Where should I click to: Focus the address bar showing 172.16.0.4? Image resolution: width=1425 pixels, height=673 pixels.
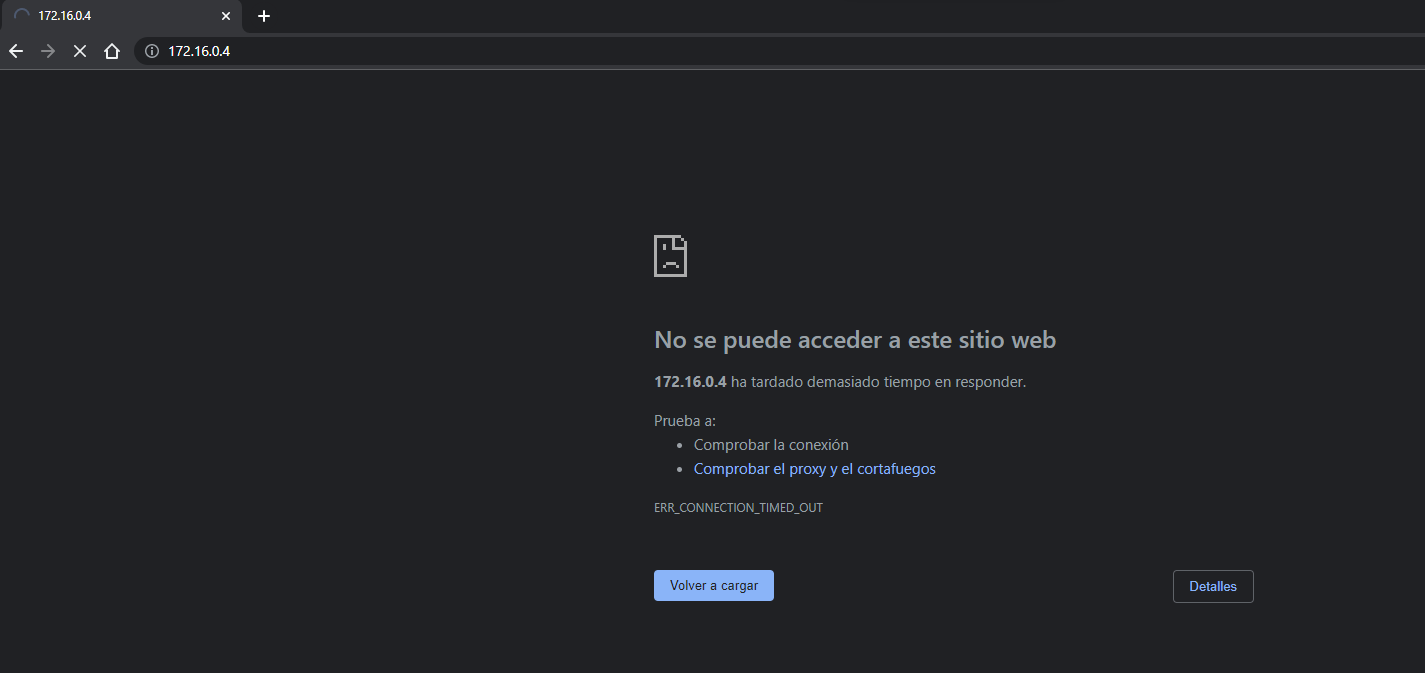[x=780, y=51]
